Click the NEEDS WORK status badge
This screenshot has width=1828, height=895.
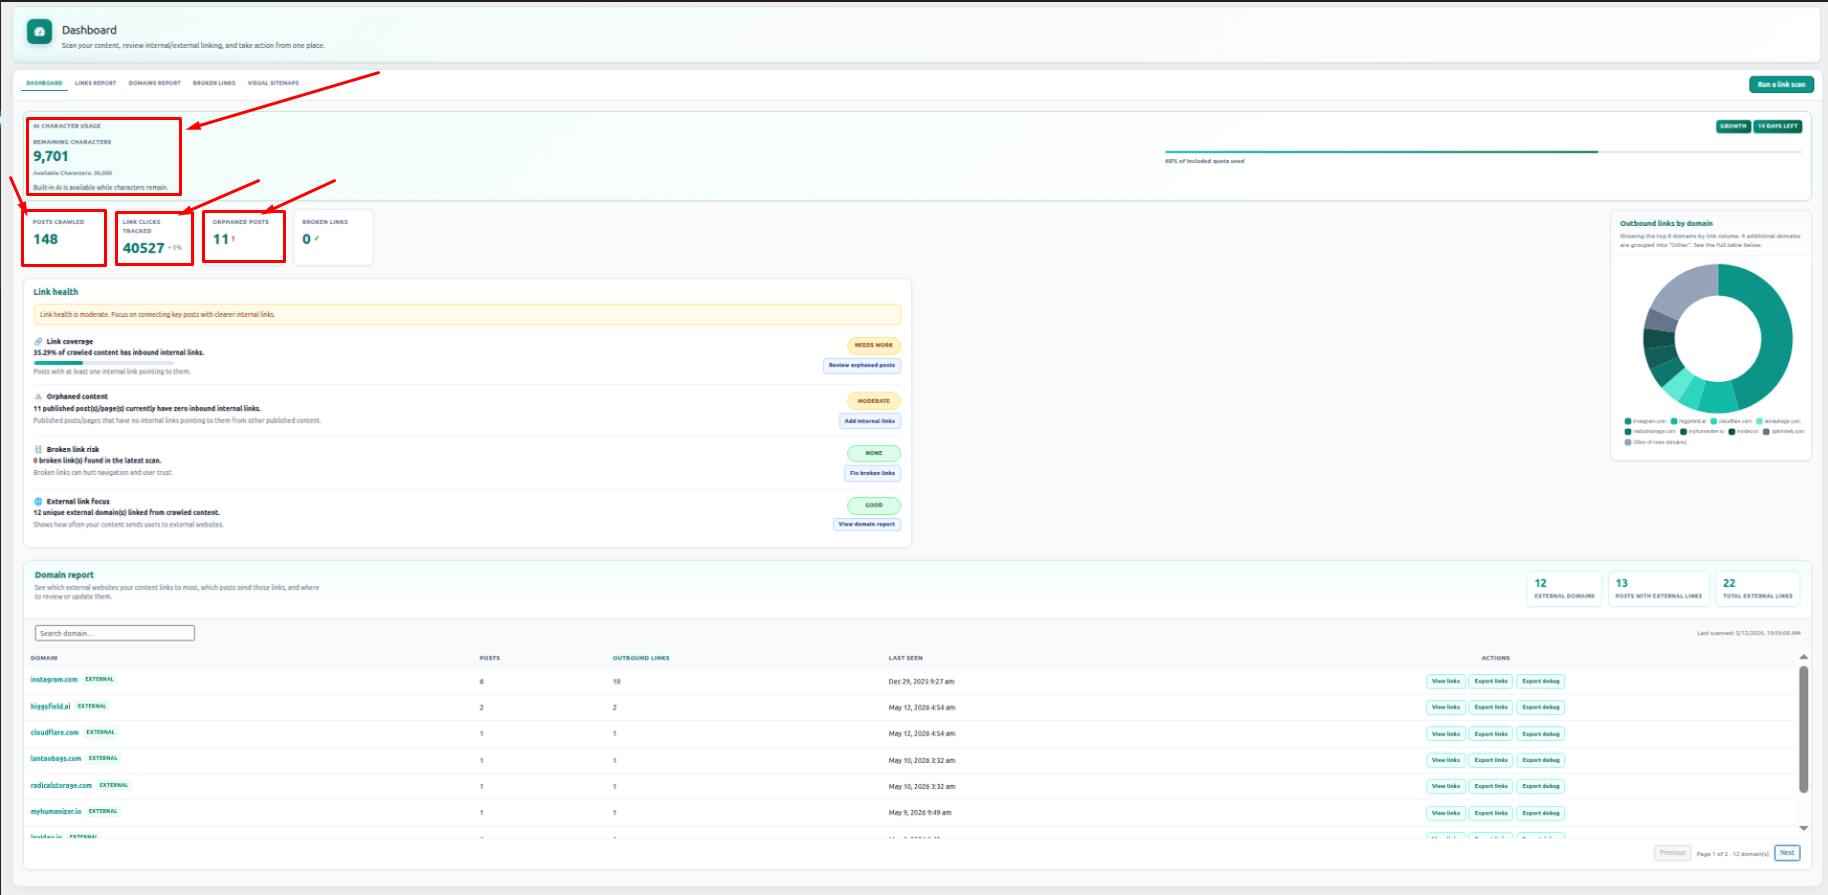[874, 345]
